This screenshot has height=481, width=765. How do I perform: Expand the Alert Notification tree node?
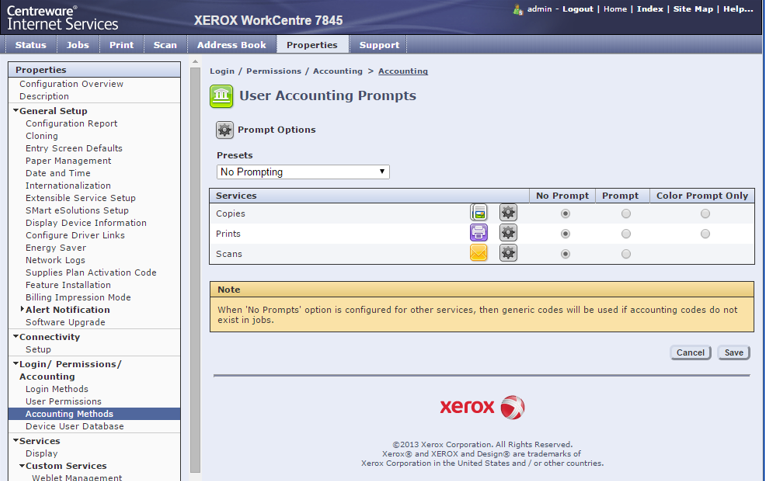pyautogui.click(x=24, y=310)
